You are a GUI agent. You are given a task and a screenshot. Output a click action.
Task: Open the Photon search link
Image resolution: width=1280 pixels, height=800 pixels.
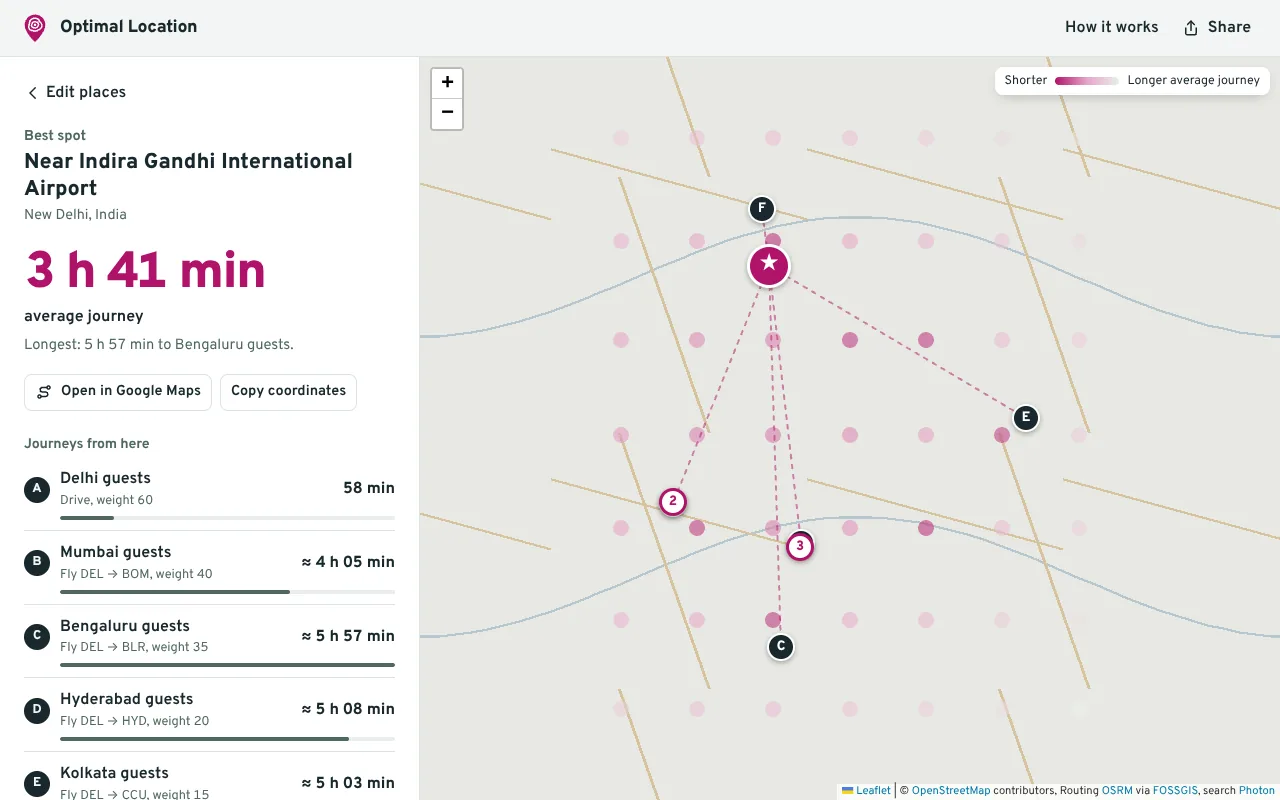(x=1257, y=790)
